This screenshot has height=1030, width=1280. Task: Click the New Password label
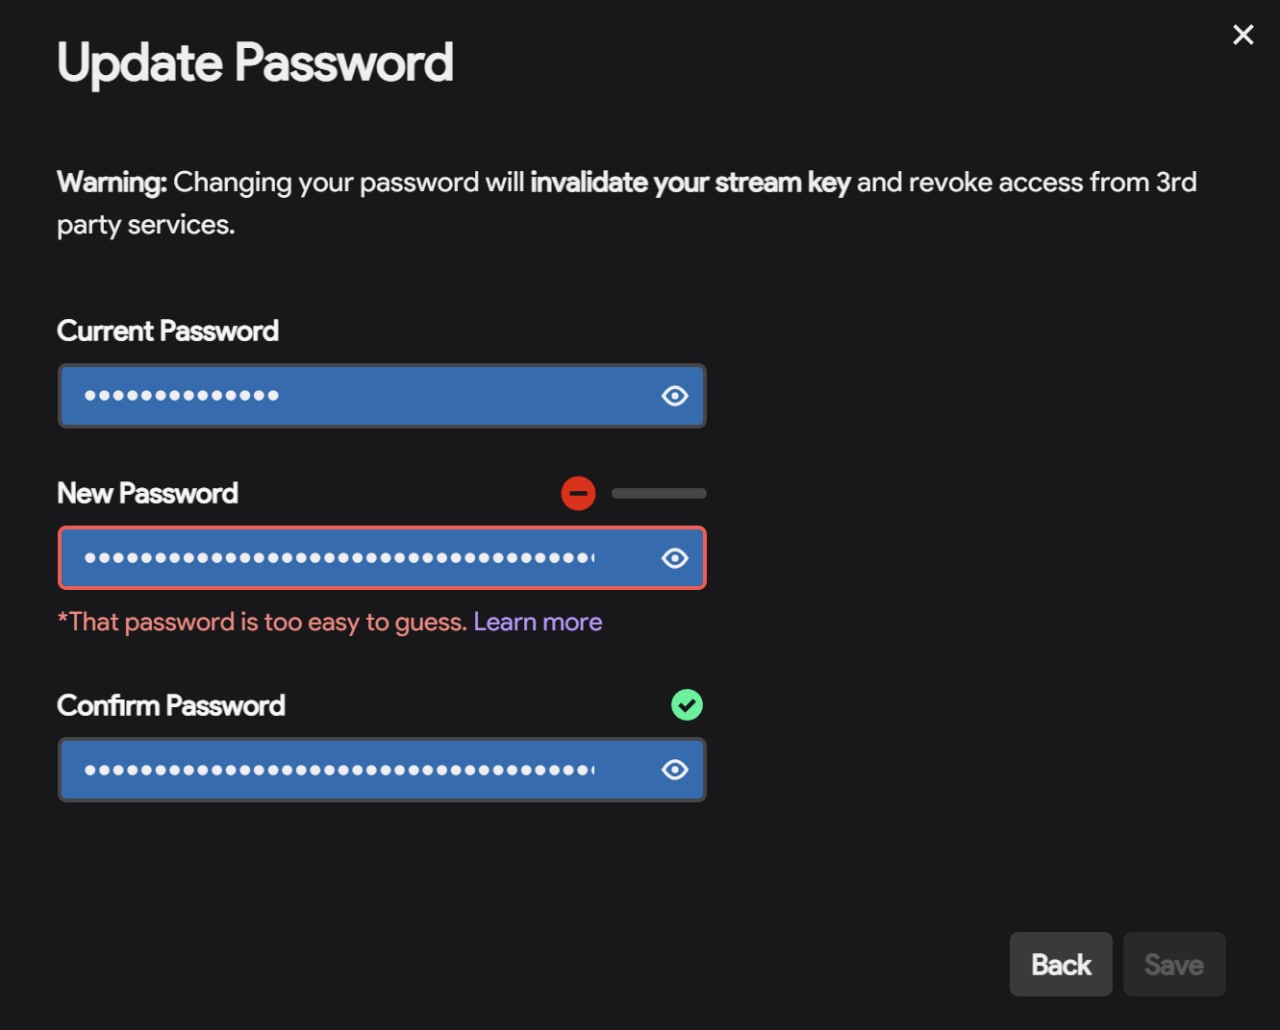[148, 493]
